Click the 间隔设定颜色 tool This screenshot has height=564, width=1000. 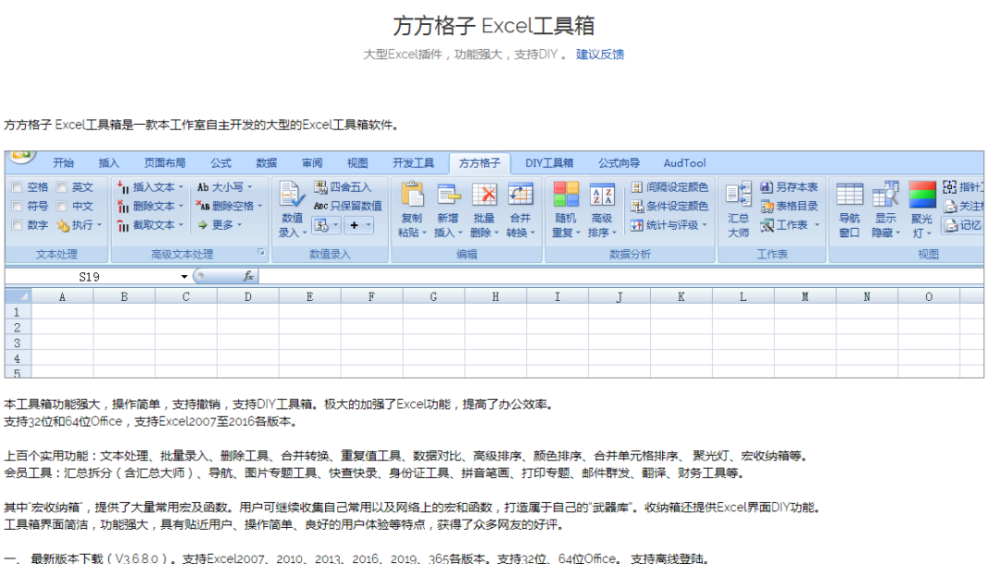click(670, 187)
